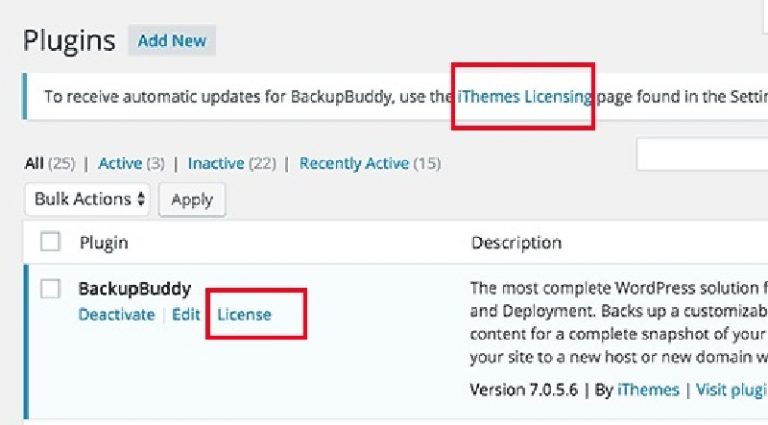
Task: Click the Add New plugin button
Action: point(172,41)
